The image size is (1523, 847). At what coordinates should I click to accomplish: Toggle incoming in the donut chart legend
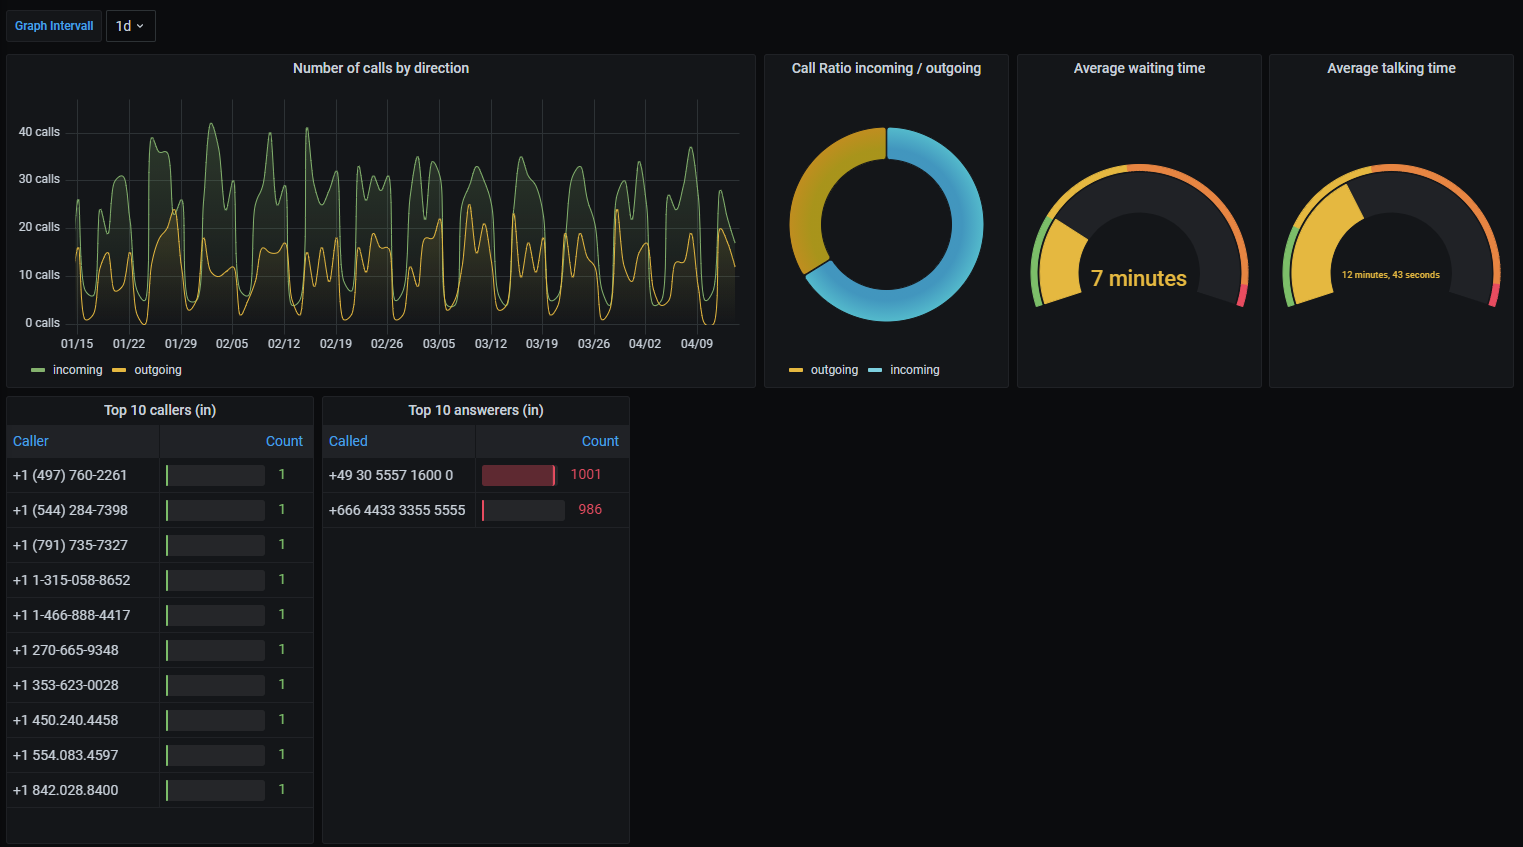pos(915,370)
